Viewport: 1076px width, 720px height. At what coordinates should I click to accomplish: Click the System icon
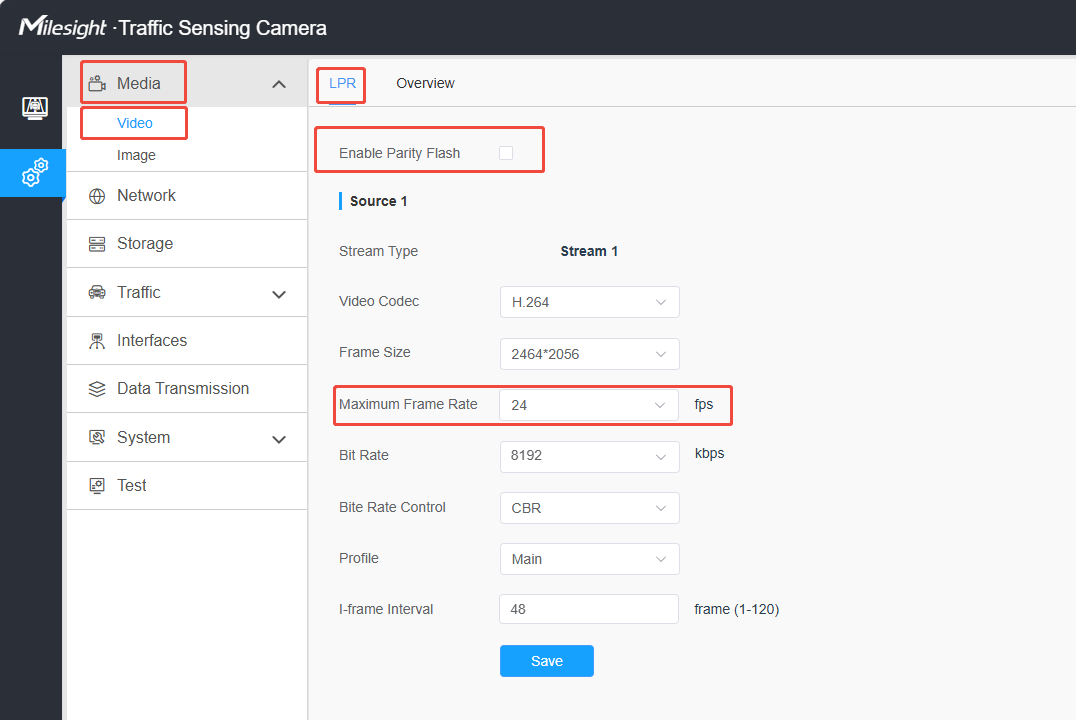[x=97, y=437]
